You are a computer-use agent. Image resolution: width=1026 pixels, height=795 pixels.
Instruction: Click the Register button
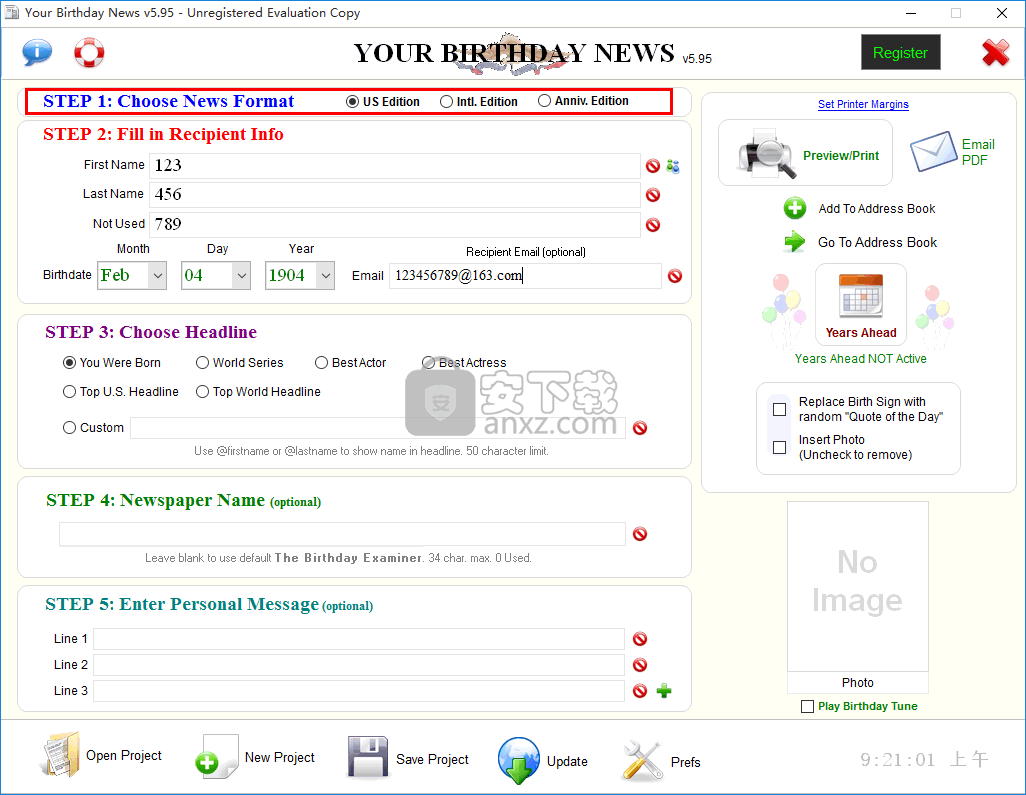[x=900, y=52]
